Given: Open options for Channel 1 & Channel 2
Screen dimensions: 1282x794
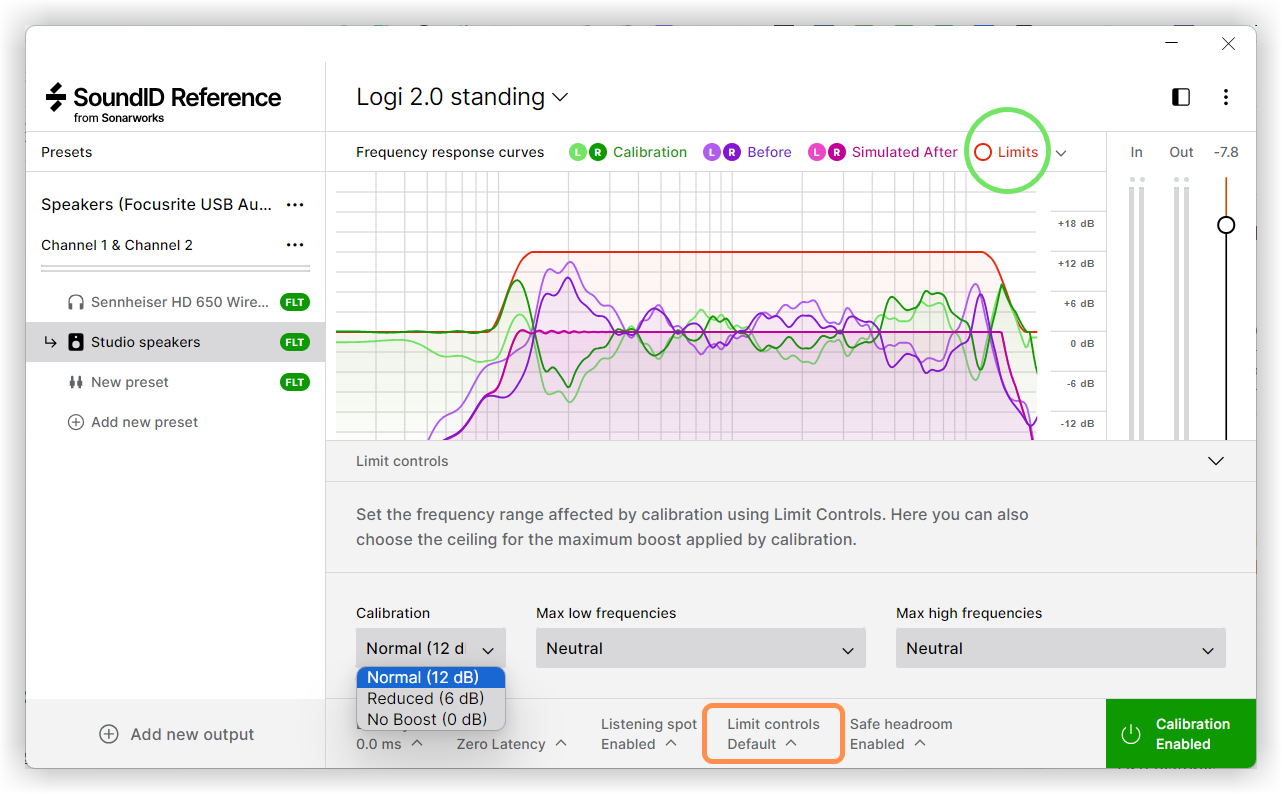Looking at the screenshot, I should (295, 245).
